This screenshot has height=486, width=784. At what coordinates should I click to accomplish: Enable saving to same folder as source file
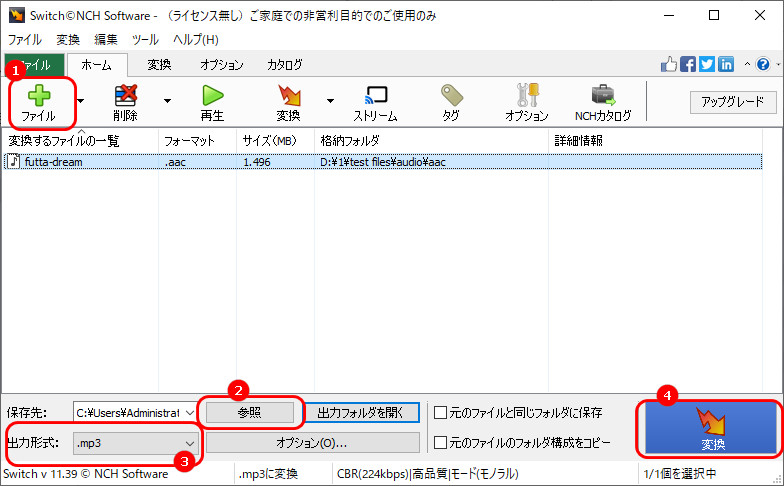point(440,412)
